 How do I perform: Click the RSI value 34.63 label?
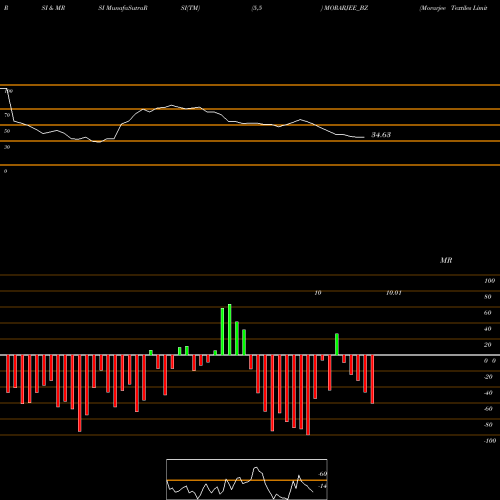(381, 135)
